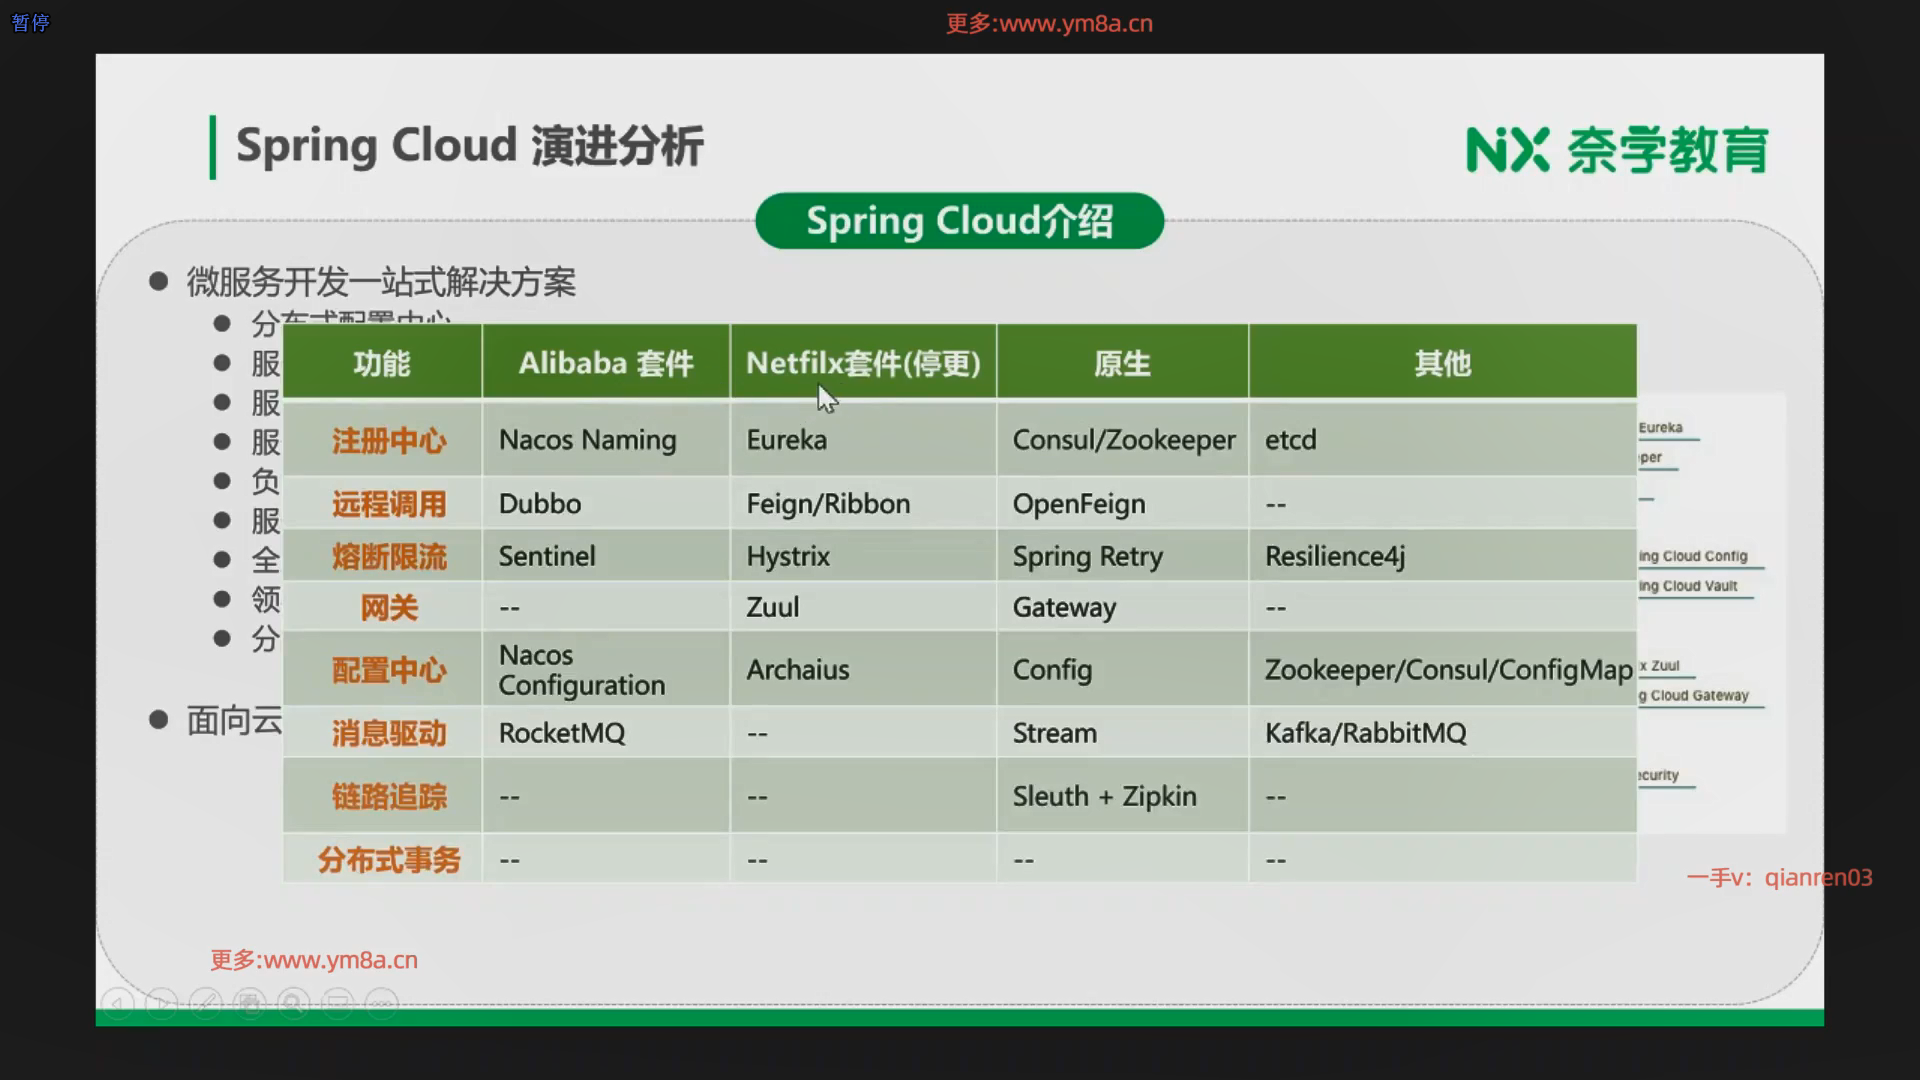Click the previous slide arrow icon
The width and height of the screenshot is (1920, 1080).
[118, 1002]
